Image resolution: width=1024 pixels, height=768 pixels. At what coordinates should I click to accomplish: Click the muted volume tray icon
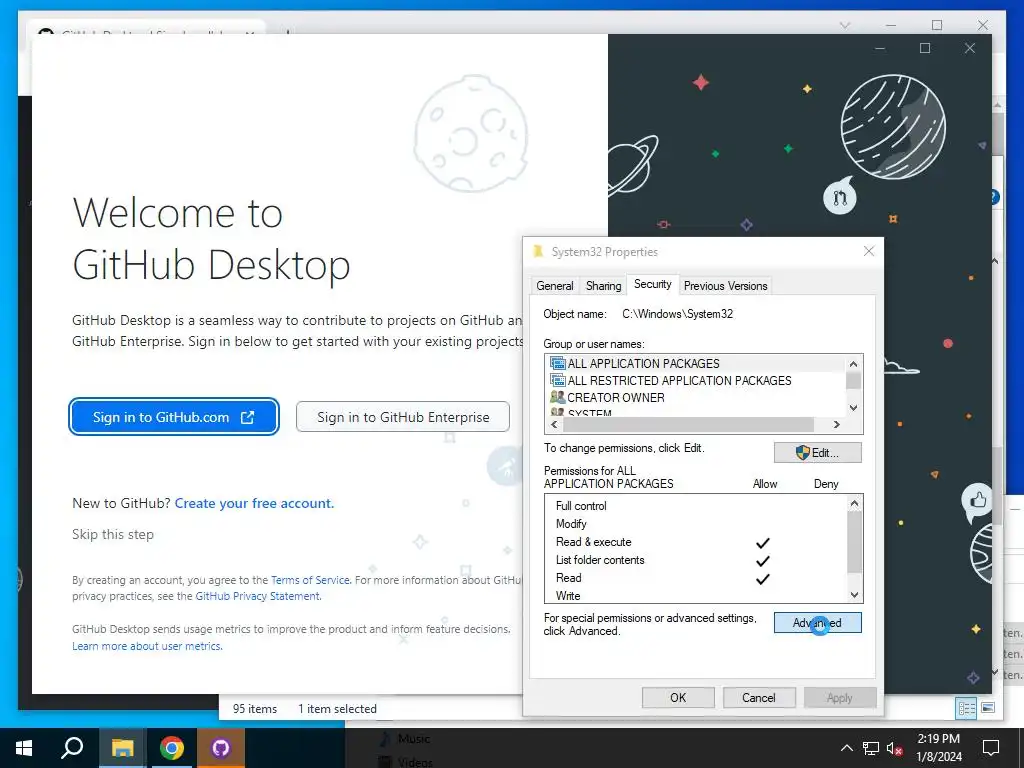pos(894,748)
